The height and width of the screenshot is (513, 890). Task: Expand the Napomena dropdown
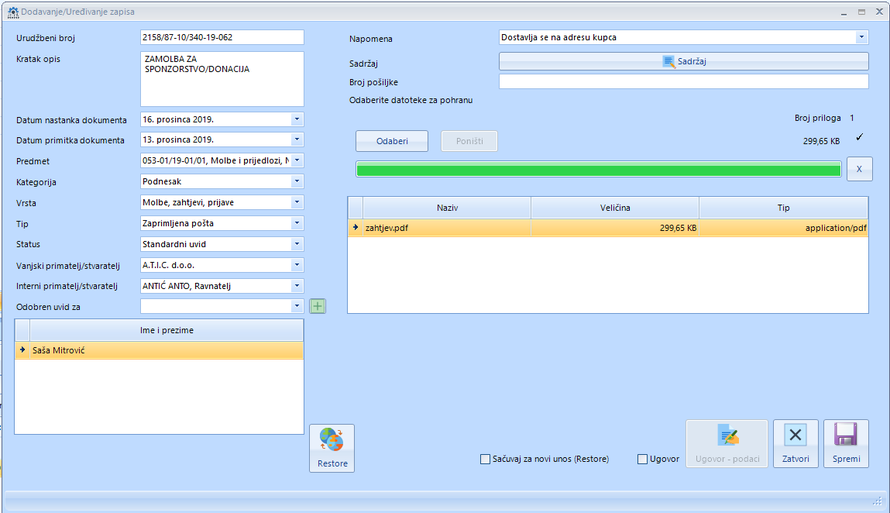point(861,38)
